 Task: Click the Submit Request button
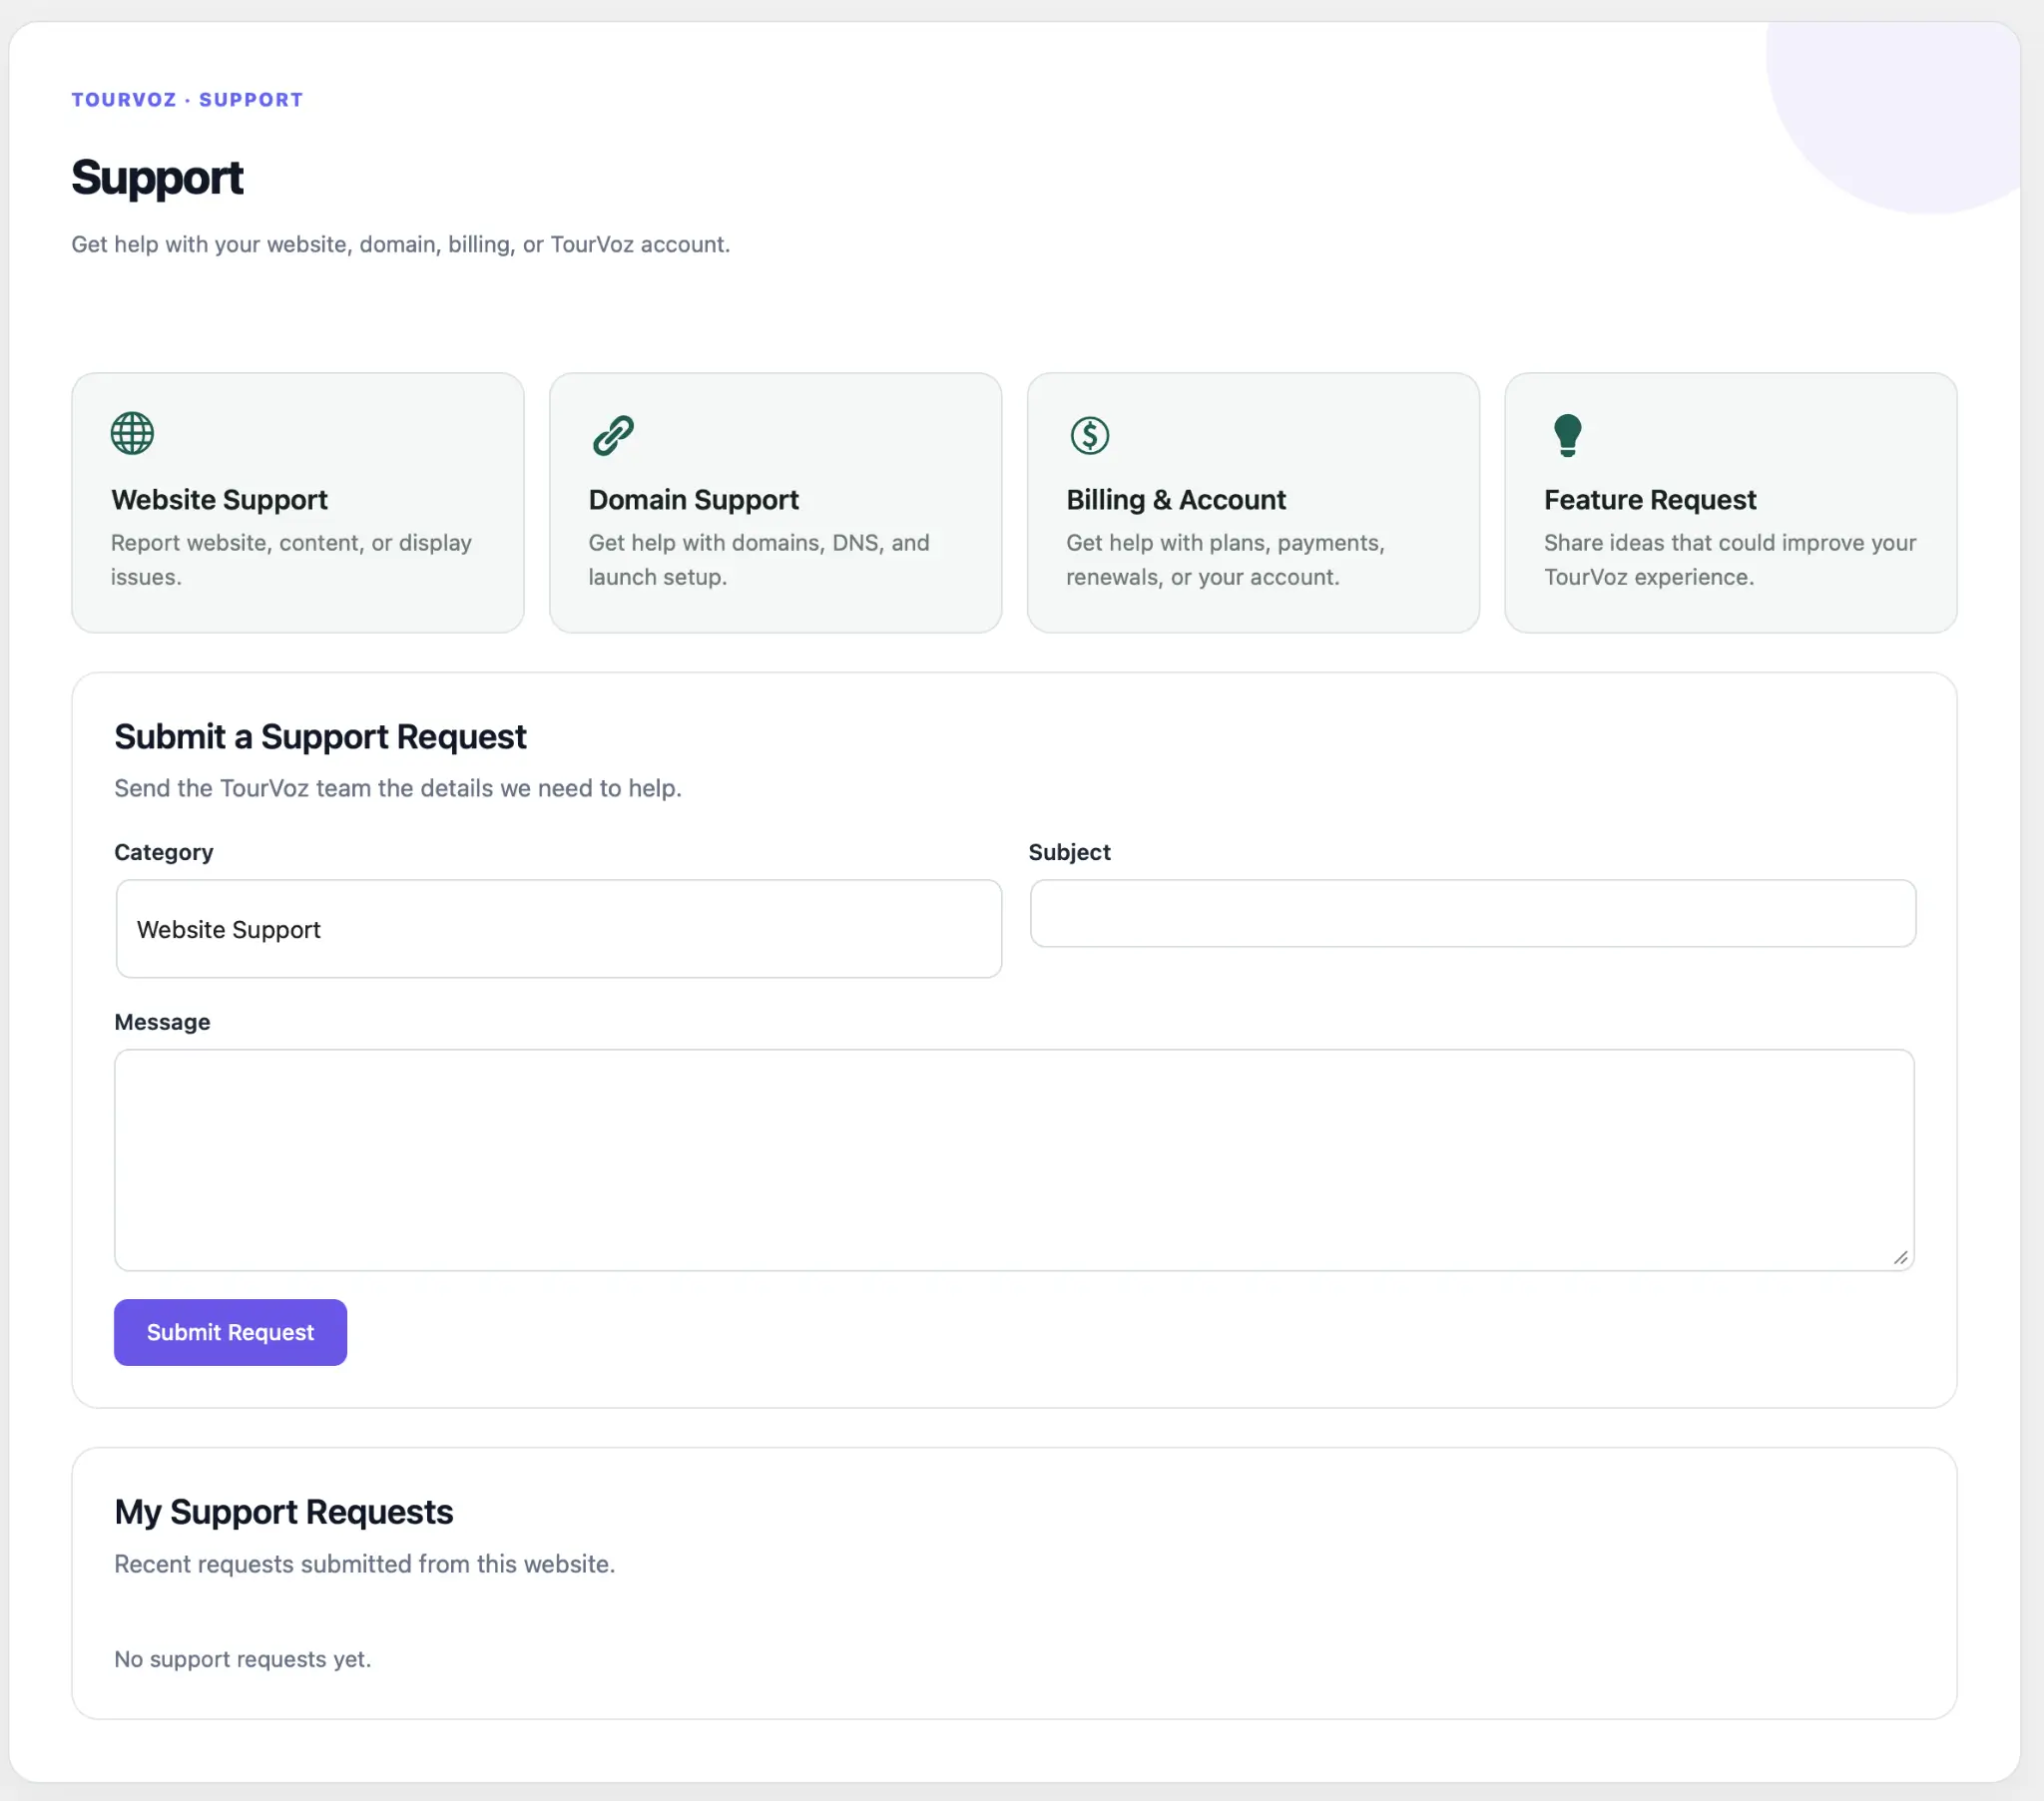(x=230, y=1332)
